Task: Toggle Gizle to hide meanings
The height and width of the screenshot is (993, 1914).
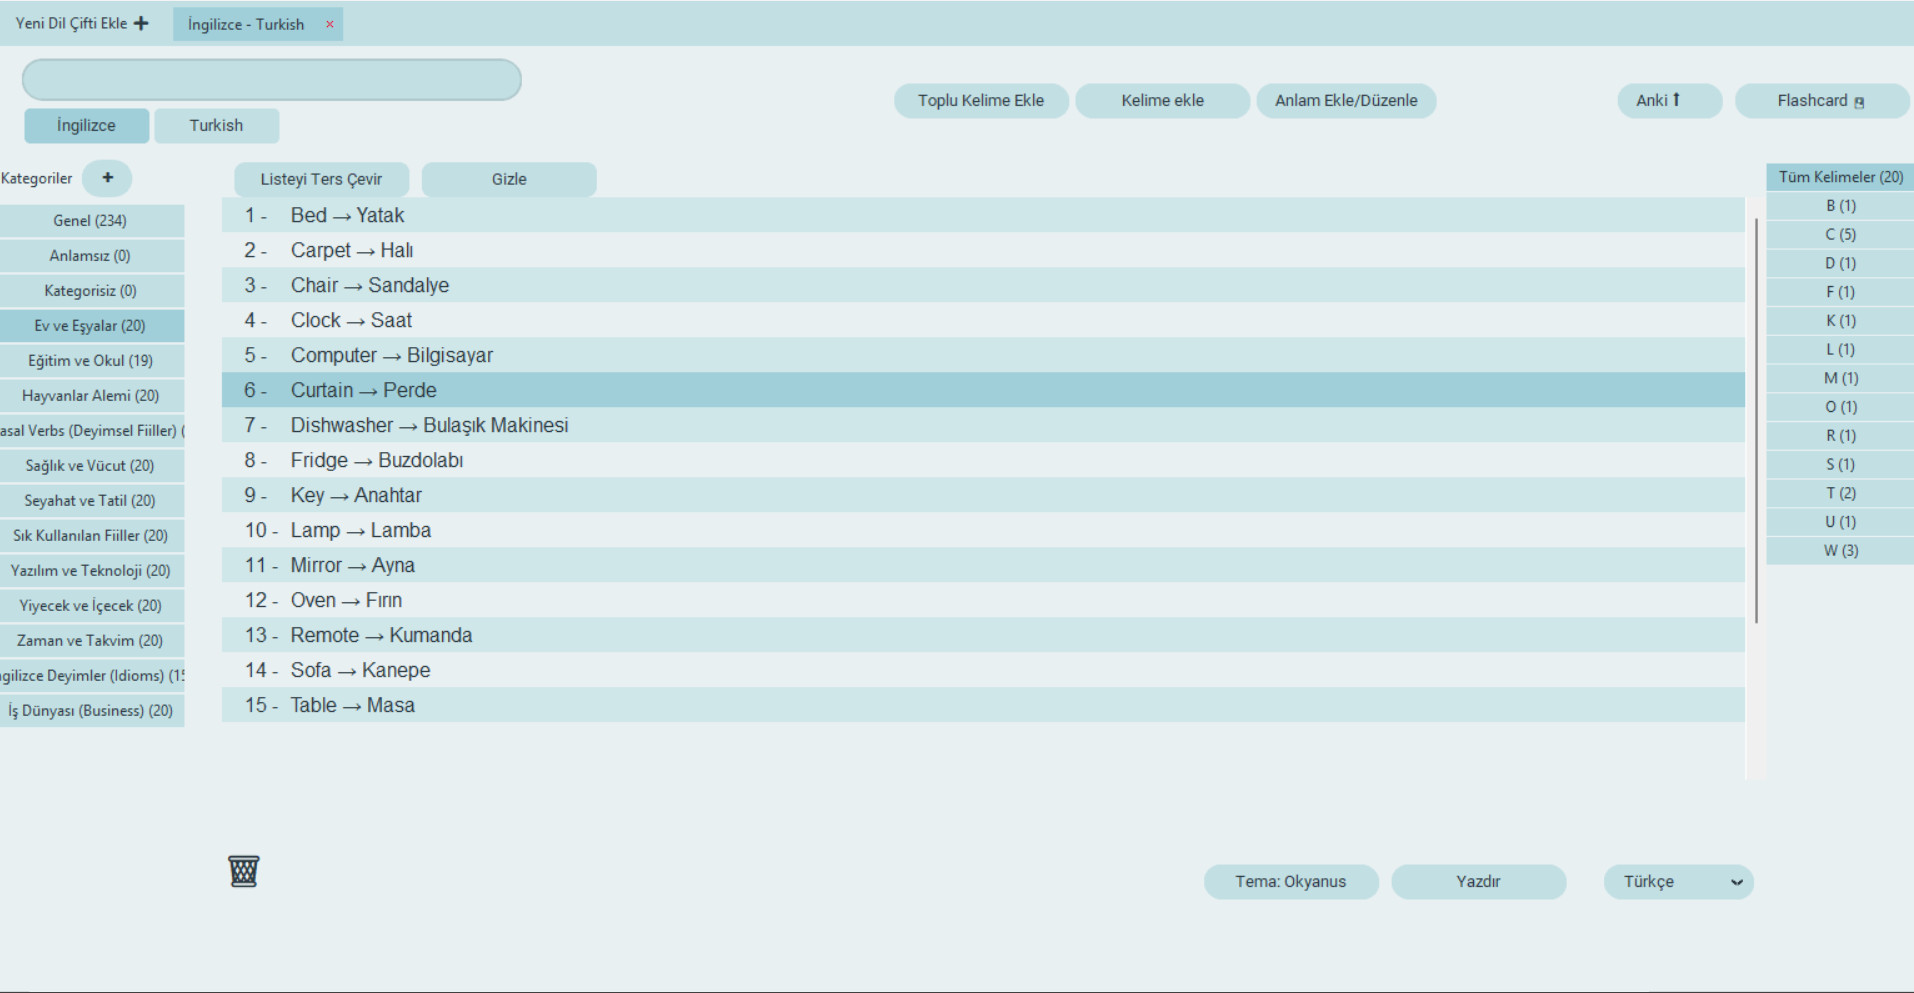Action: tap(508, 179)
